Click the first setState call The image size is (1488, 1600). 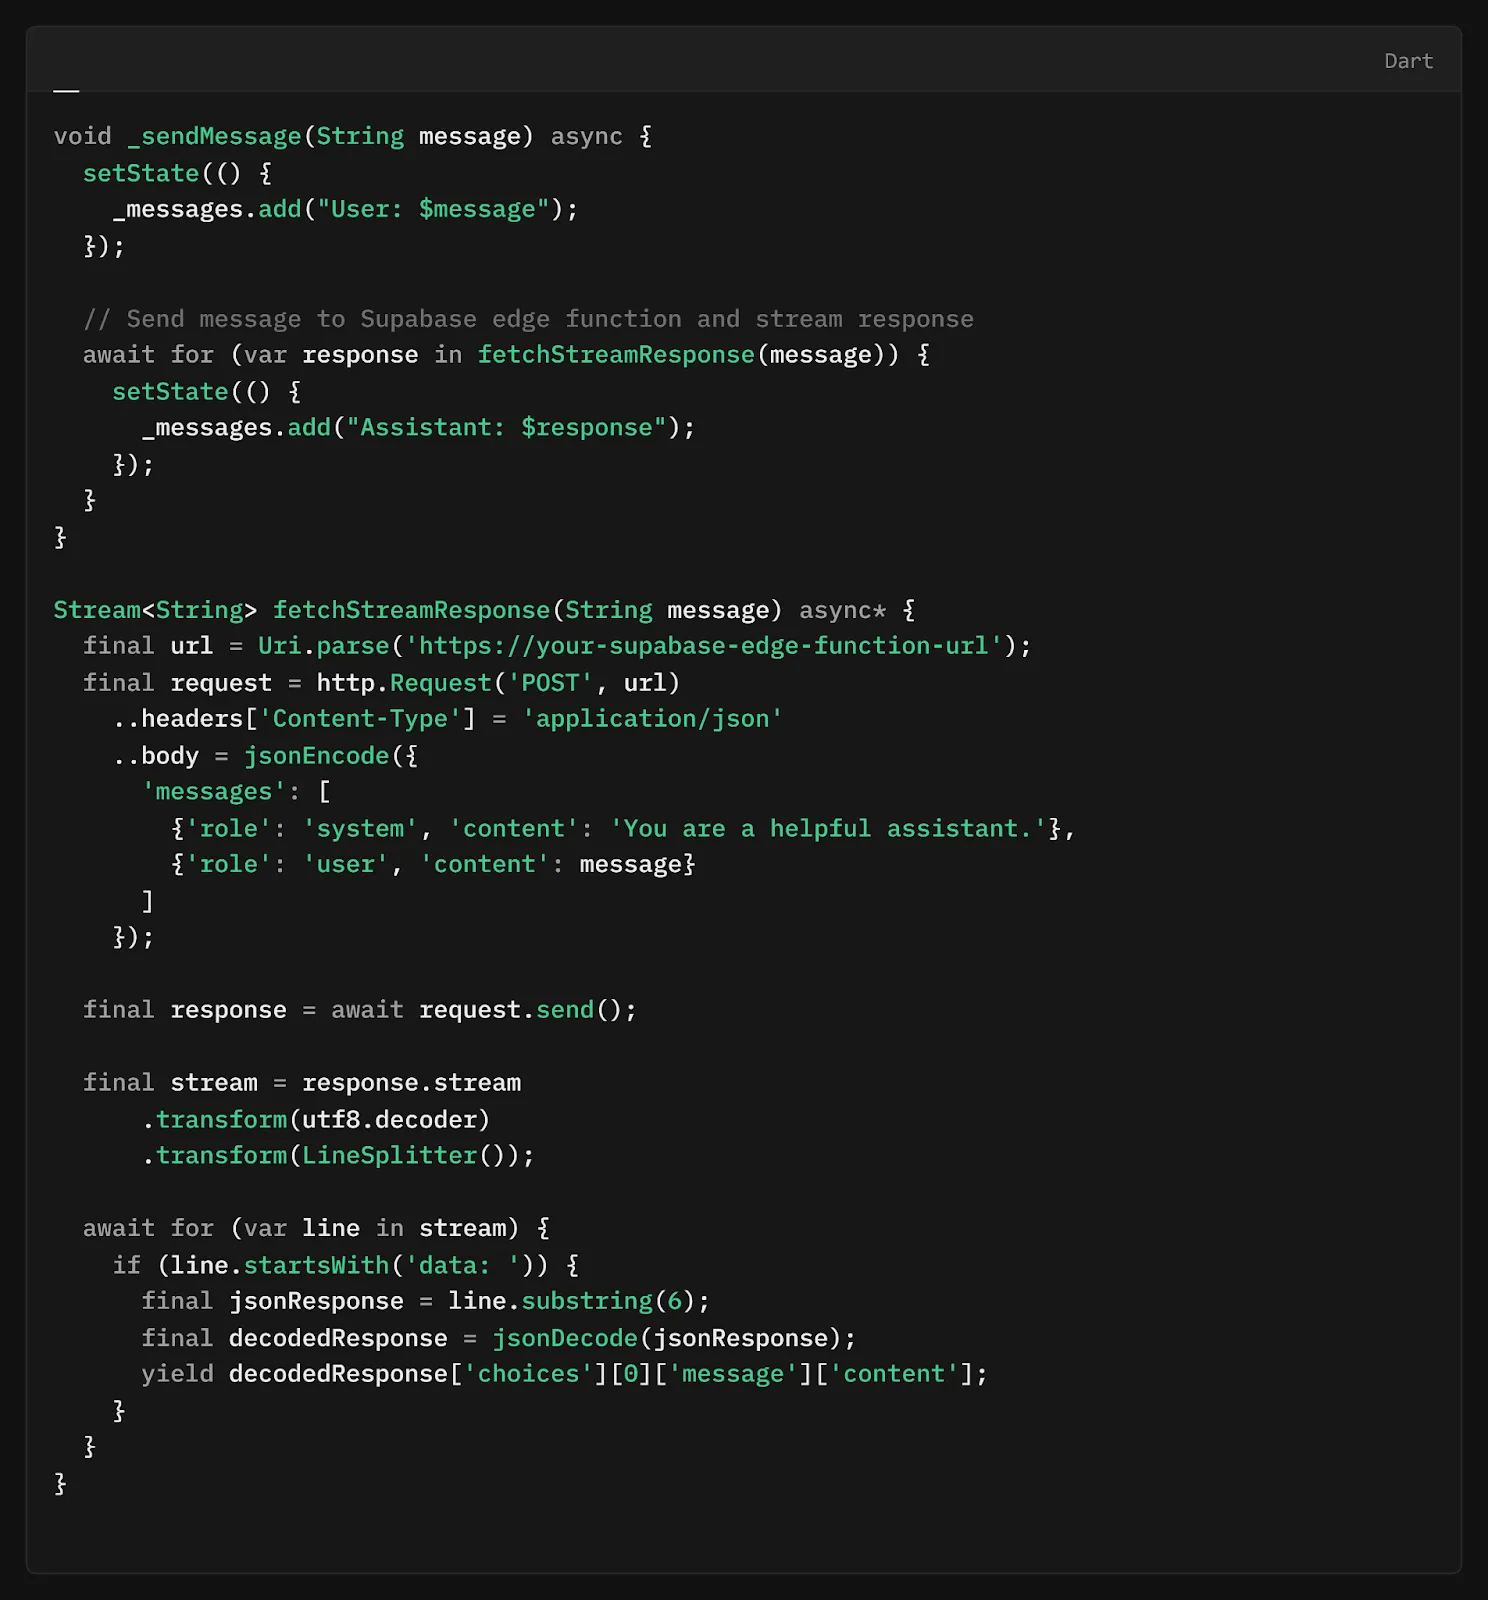point(141,173)
